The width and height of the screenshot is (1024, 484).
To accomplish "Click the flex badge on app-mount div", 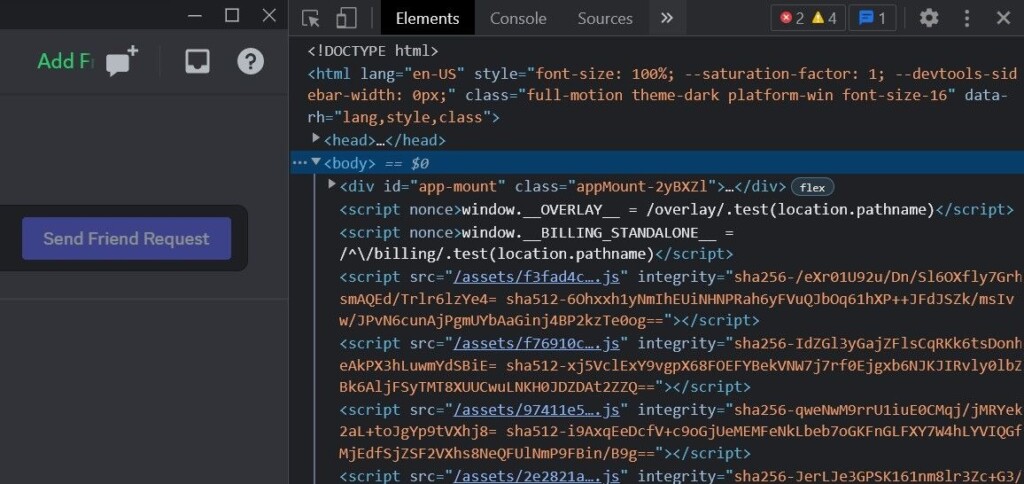I will pyautogui.click(x=812, y=187).
